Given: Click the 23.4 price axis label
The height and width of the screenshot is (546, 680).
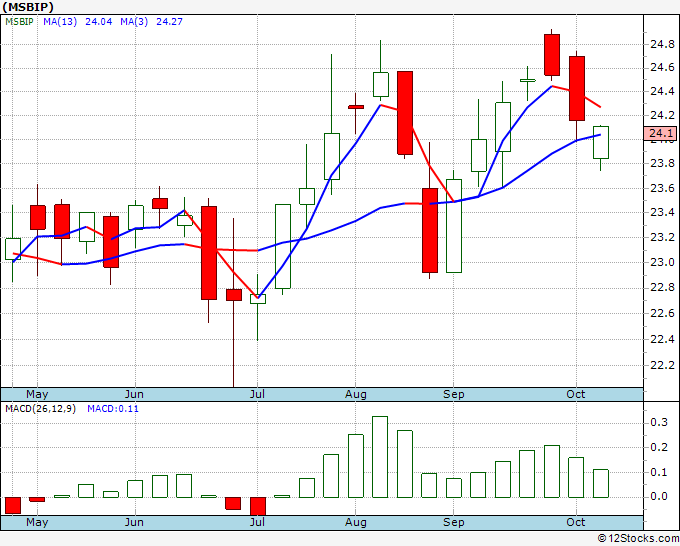Looking at the screenshot, I should [662, 213].
